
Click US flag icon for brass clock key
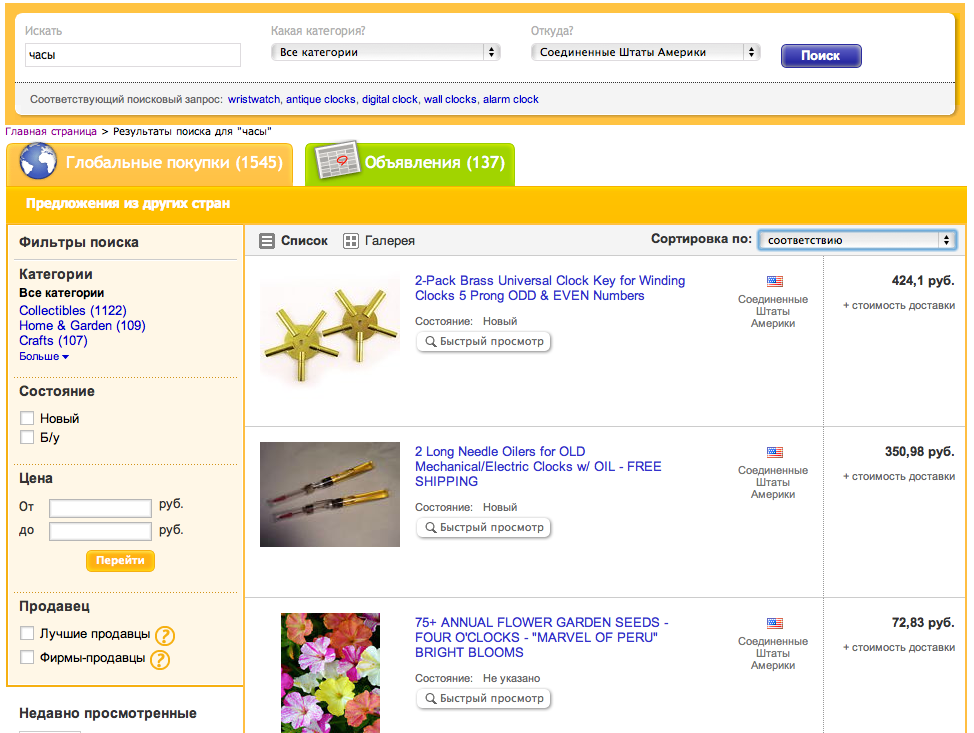point(774,282)
